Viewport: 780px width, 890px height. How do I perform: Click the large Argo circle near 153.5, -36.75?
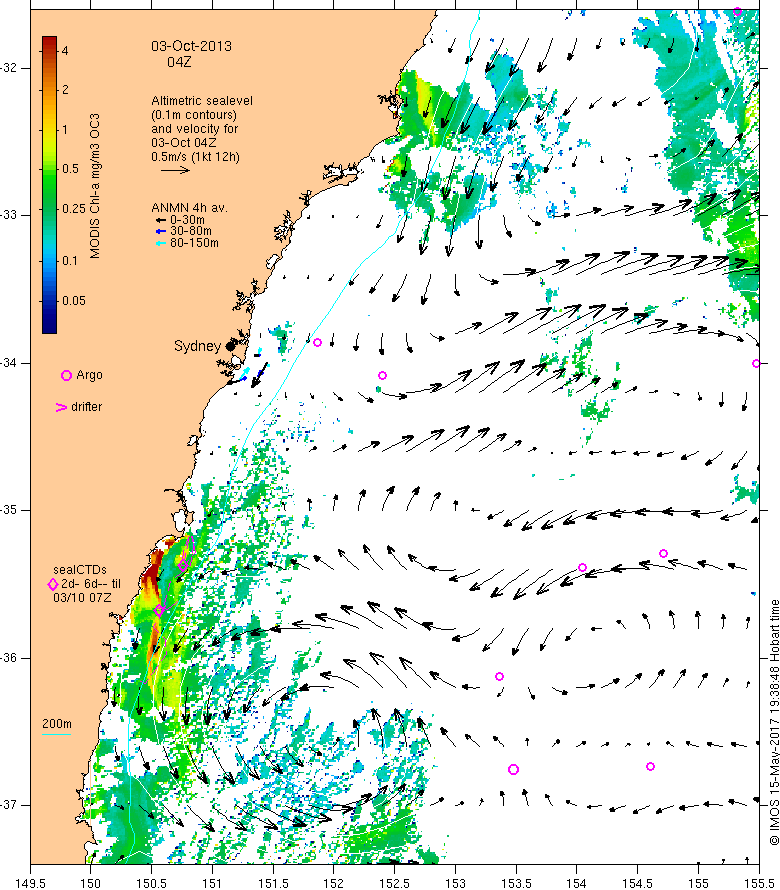(x=513, y=770)
